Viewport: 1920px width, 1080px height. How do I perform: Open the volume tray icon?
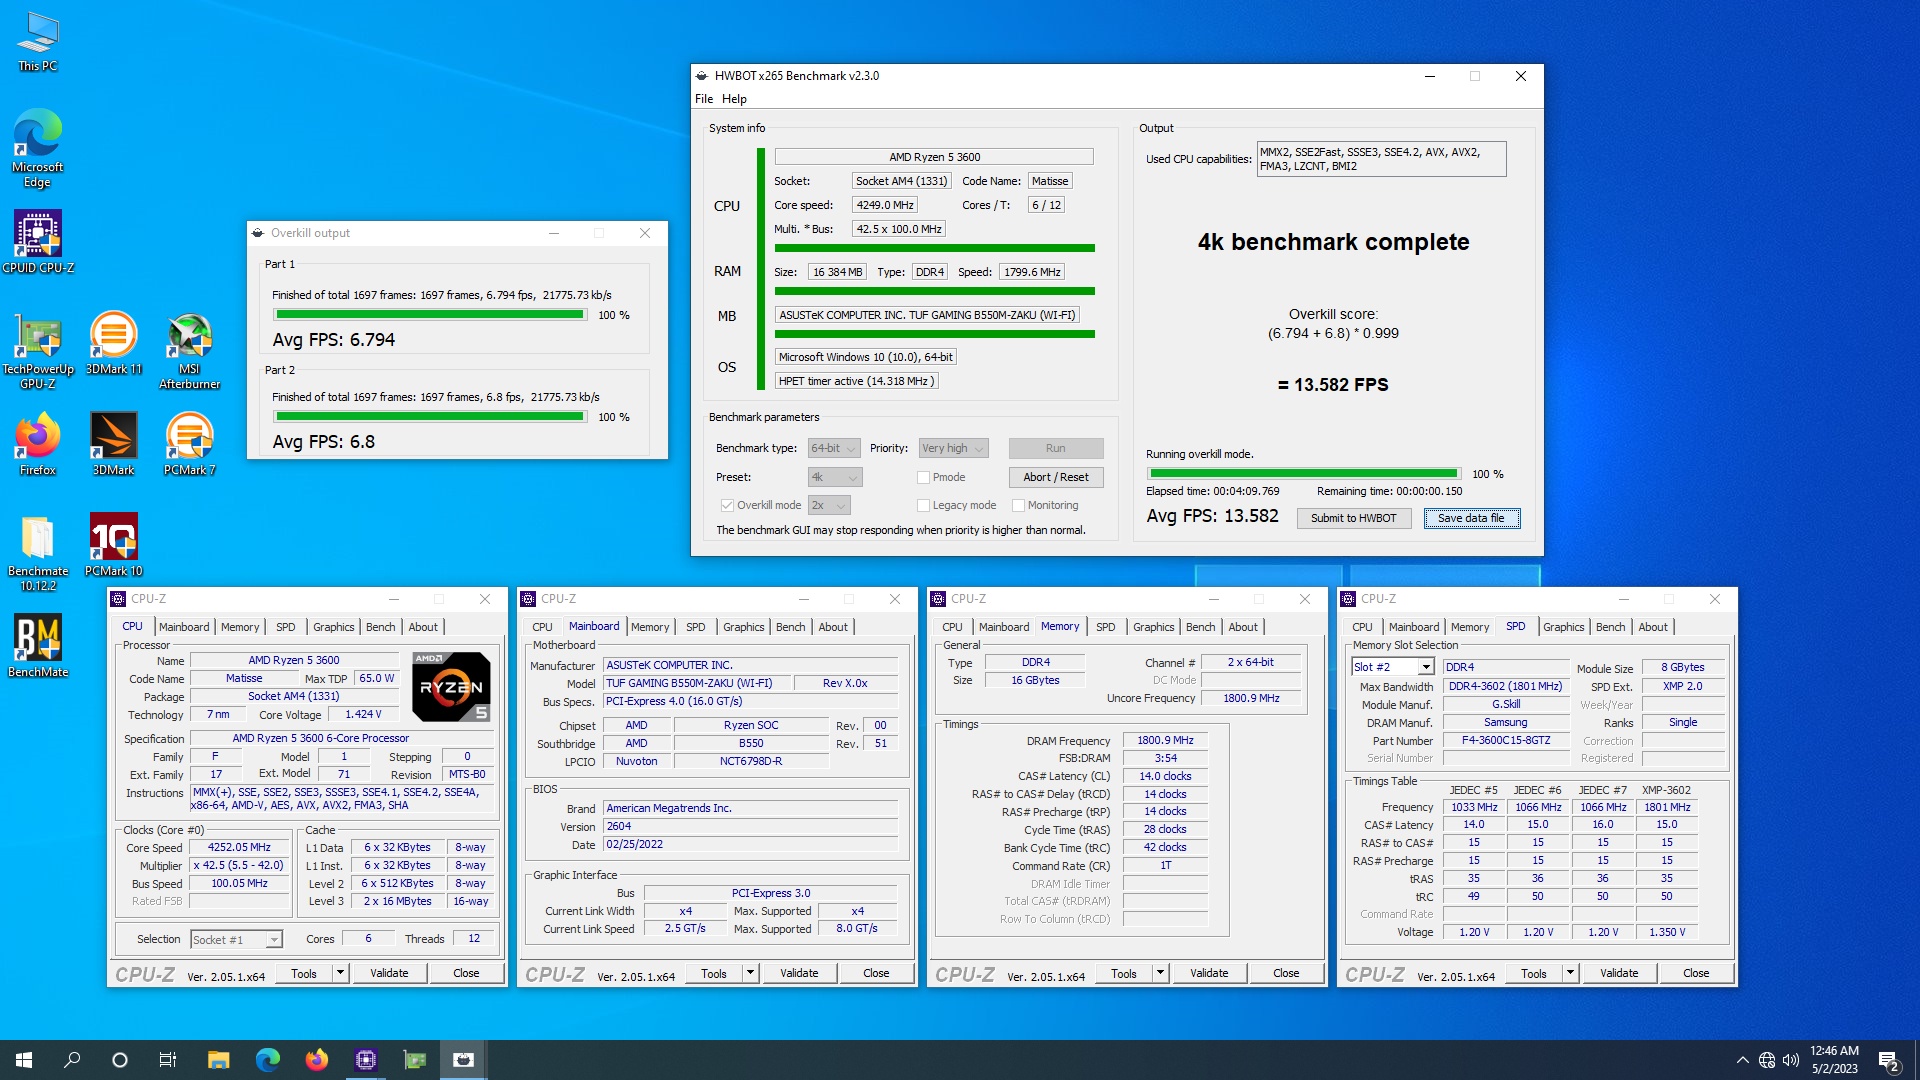pos(1791,1060)
